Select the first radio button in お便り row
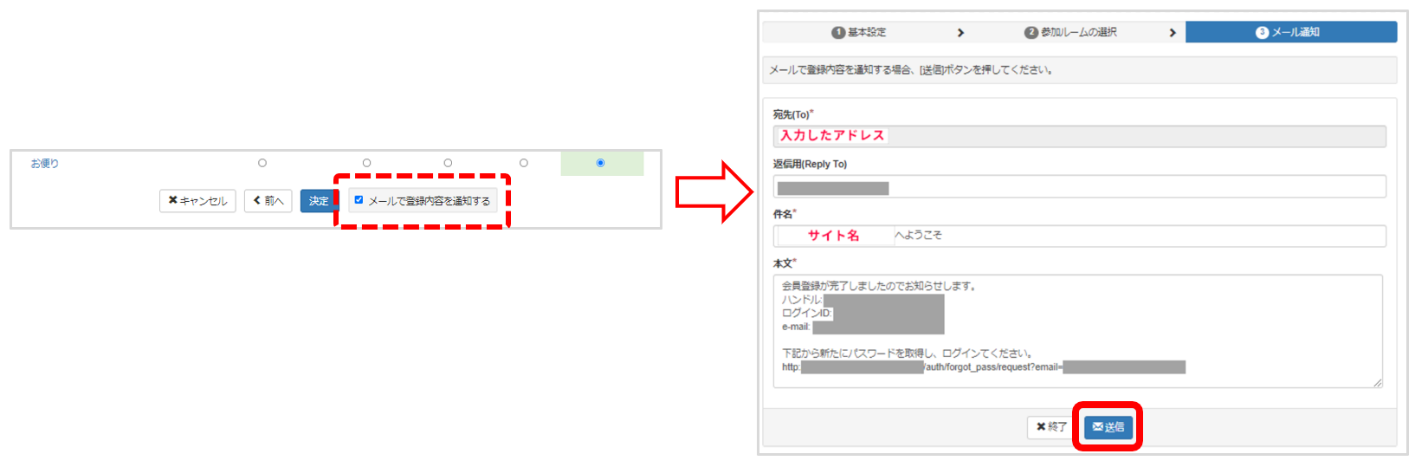1415x467 pixels. point(262,162)
